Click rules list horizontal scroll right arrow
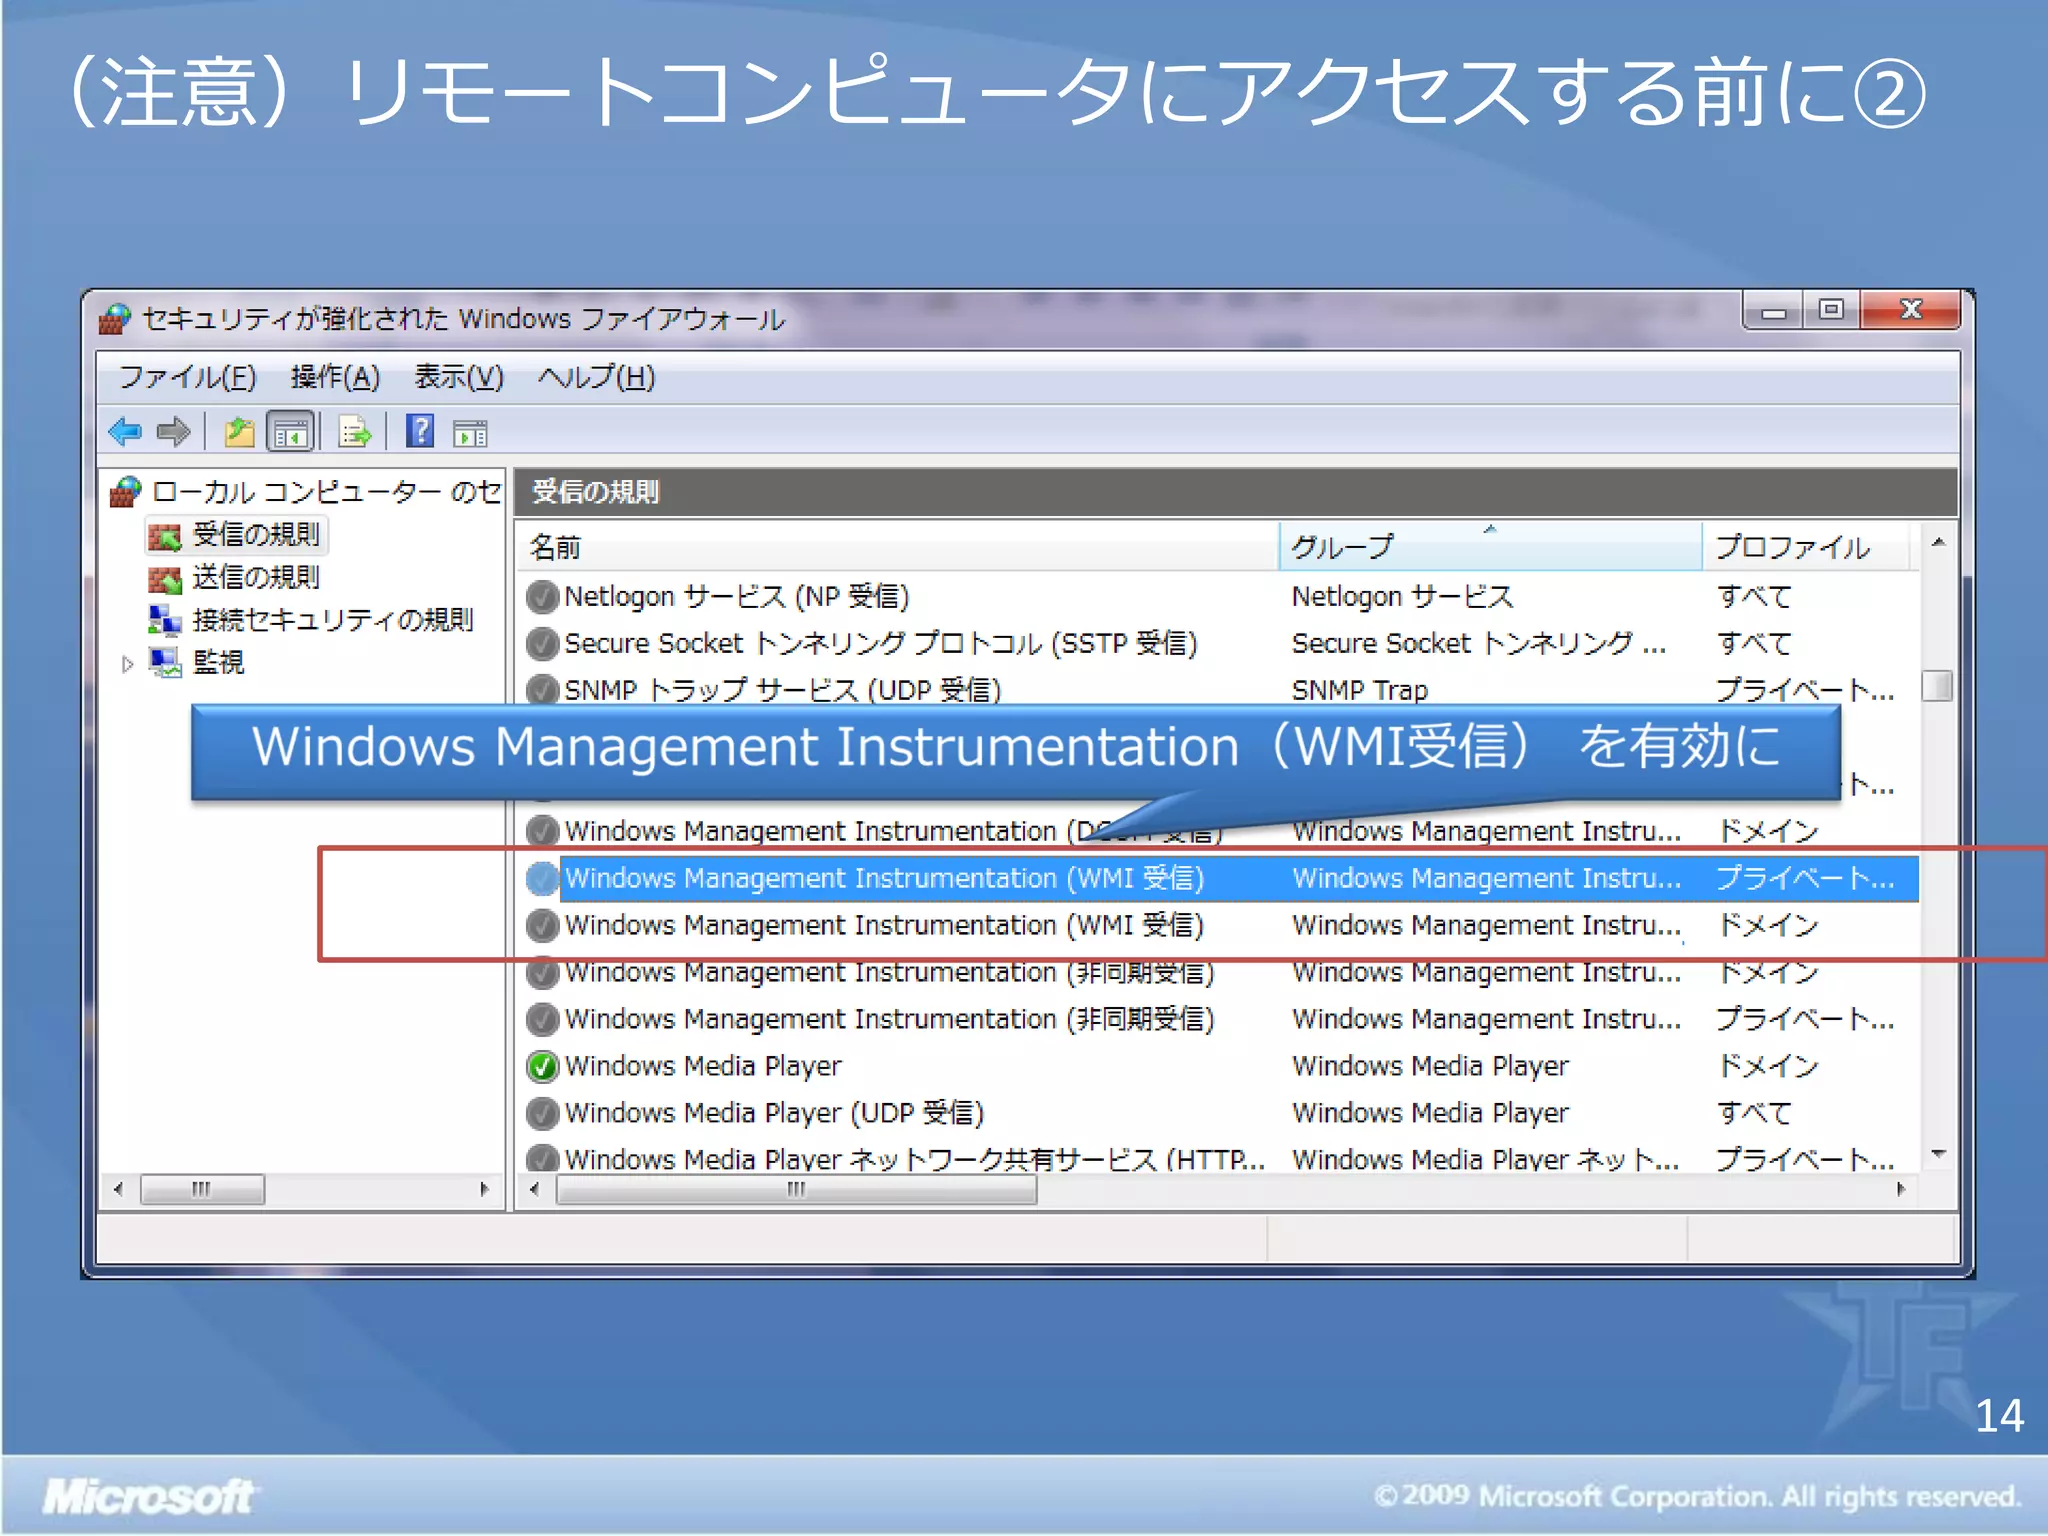The height and width of the screenshot is (1536, 2048). (x=1901, y=1190)
